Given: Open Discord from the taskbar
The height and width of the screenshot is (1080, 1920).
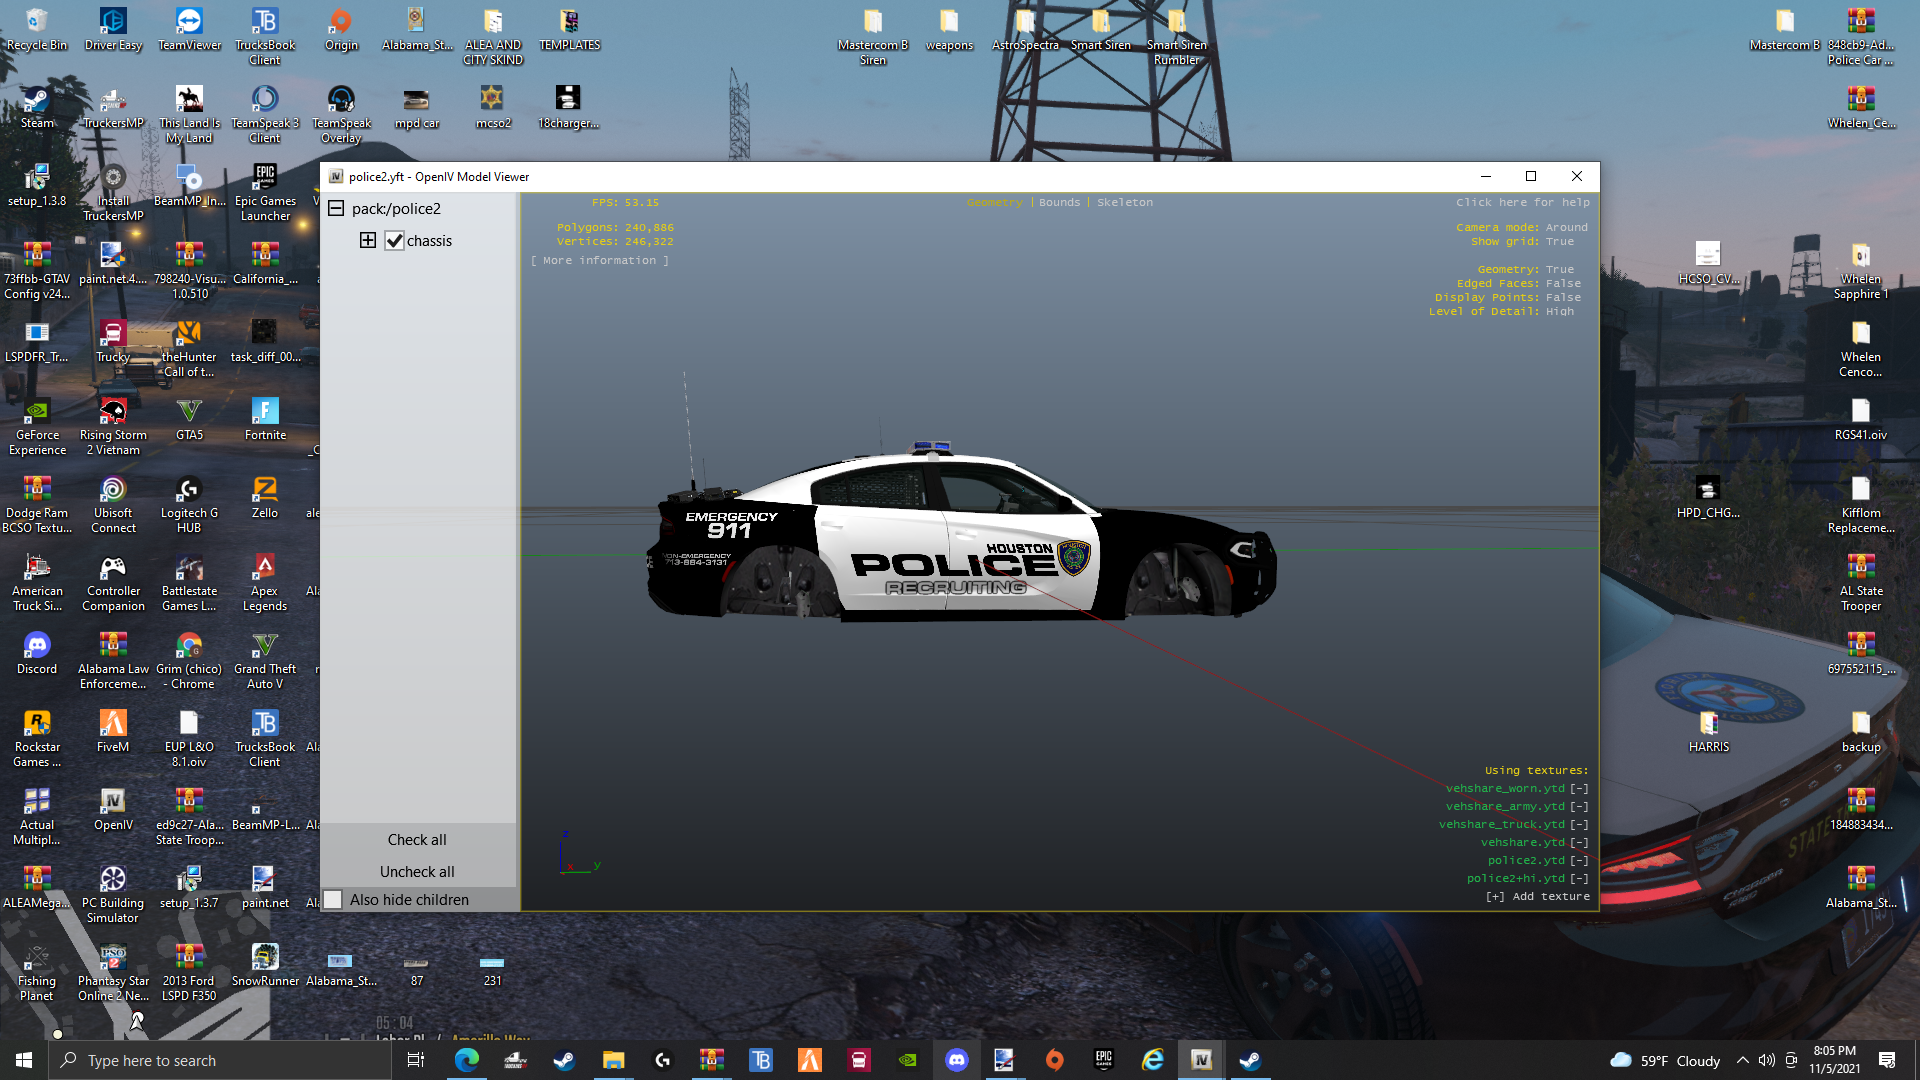Looking at the screenshot, I should [x=957, y=1060].
